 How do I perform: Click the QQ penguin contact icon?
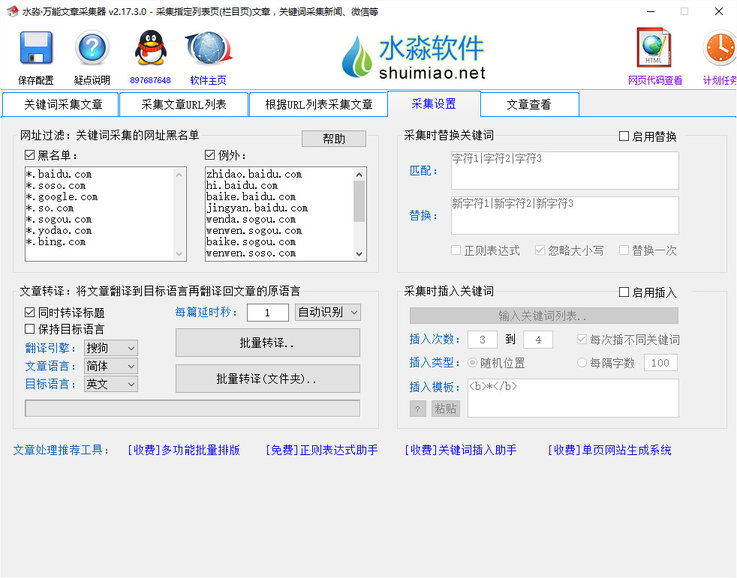tap(150, 49)
